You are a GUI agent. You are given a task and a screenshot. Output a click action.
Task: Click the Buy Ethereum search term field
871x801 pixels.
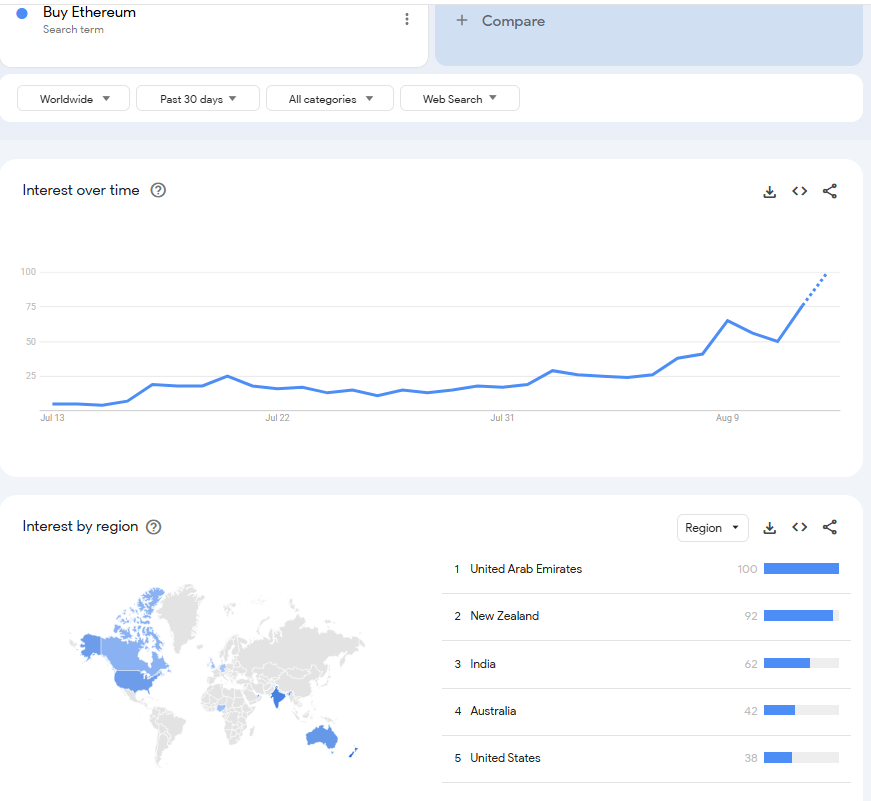tap(214, 34)
